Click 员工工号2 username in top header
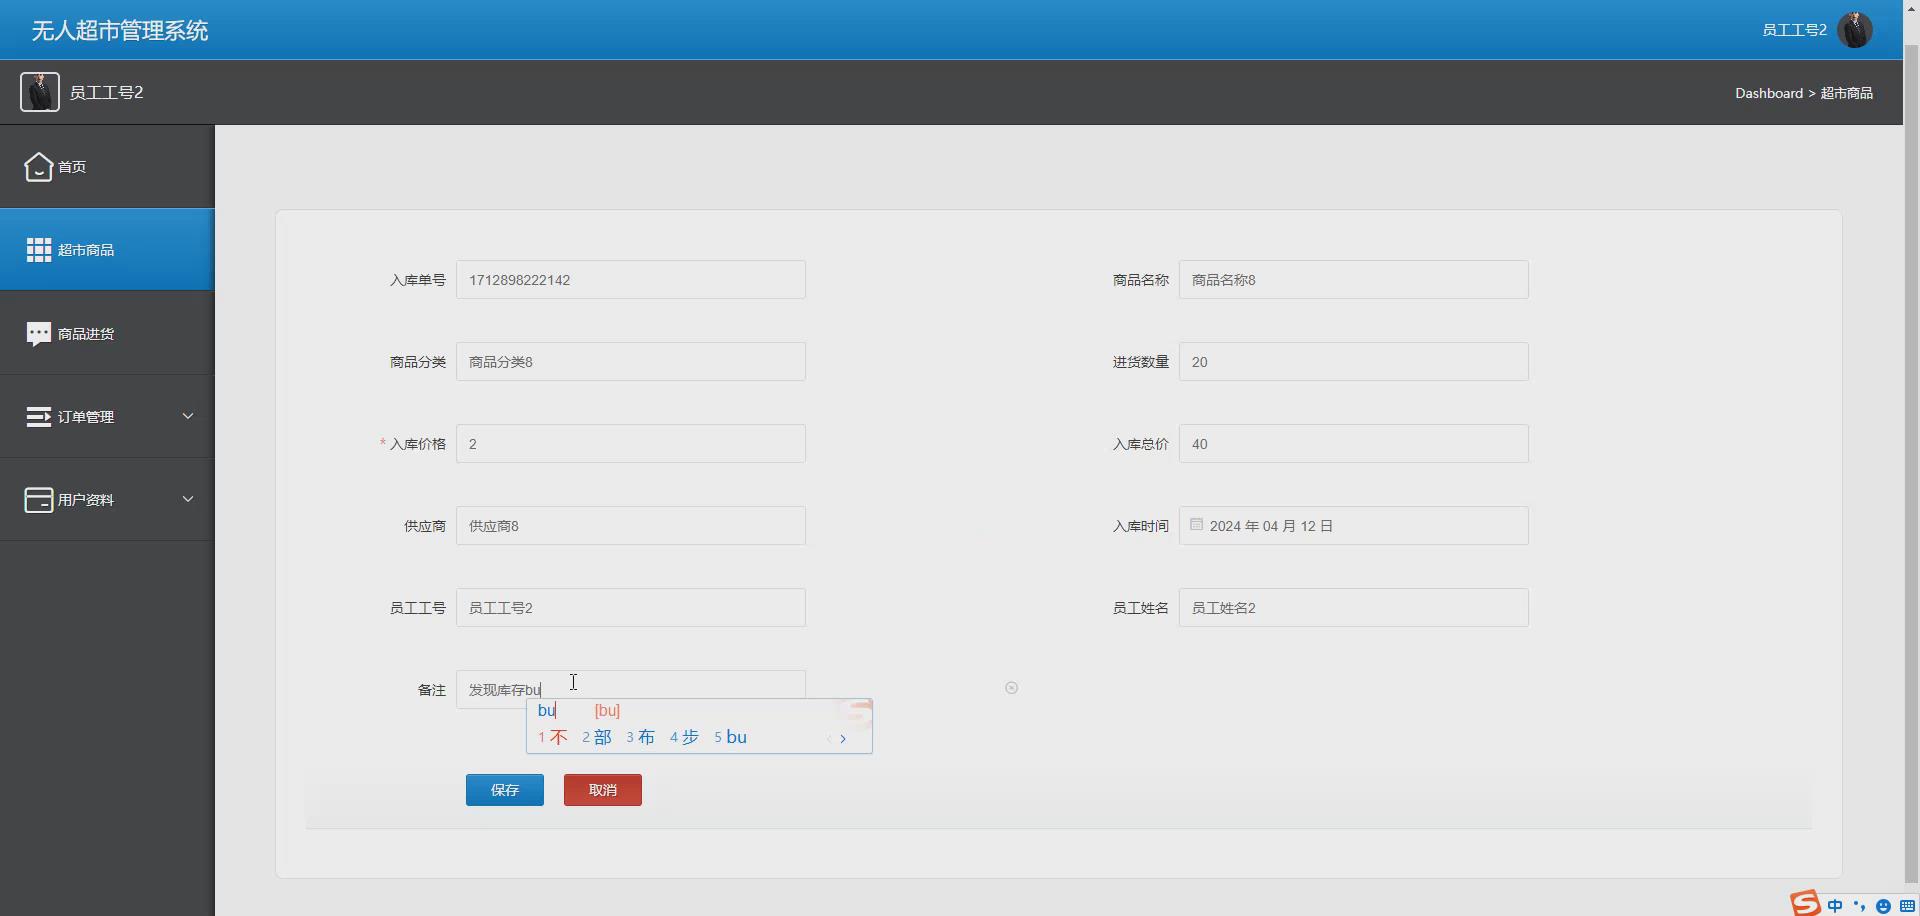 (1794, 30)
